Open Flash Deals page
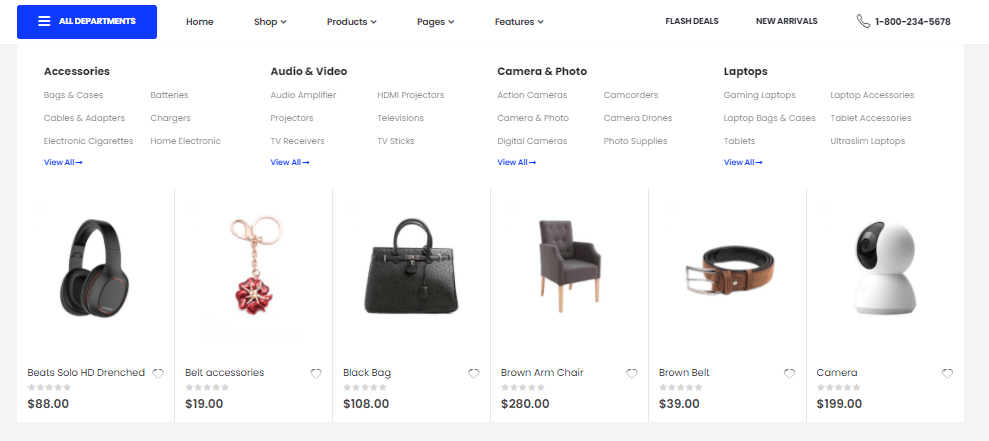The height and width of the screenshot is (441, 989). pyautogui.click(x=692, y=21)
